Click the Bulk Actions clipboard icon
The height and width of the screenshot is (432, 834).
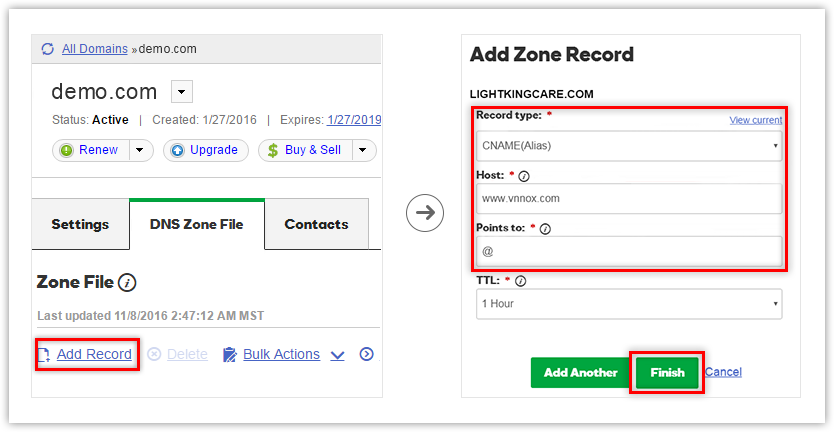click(x=230, y=354)
